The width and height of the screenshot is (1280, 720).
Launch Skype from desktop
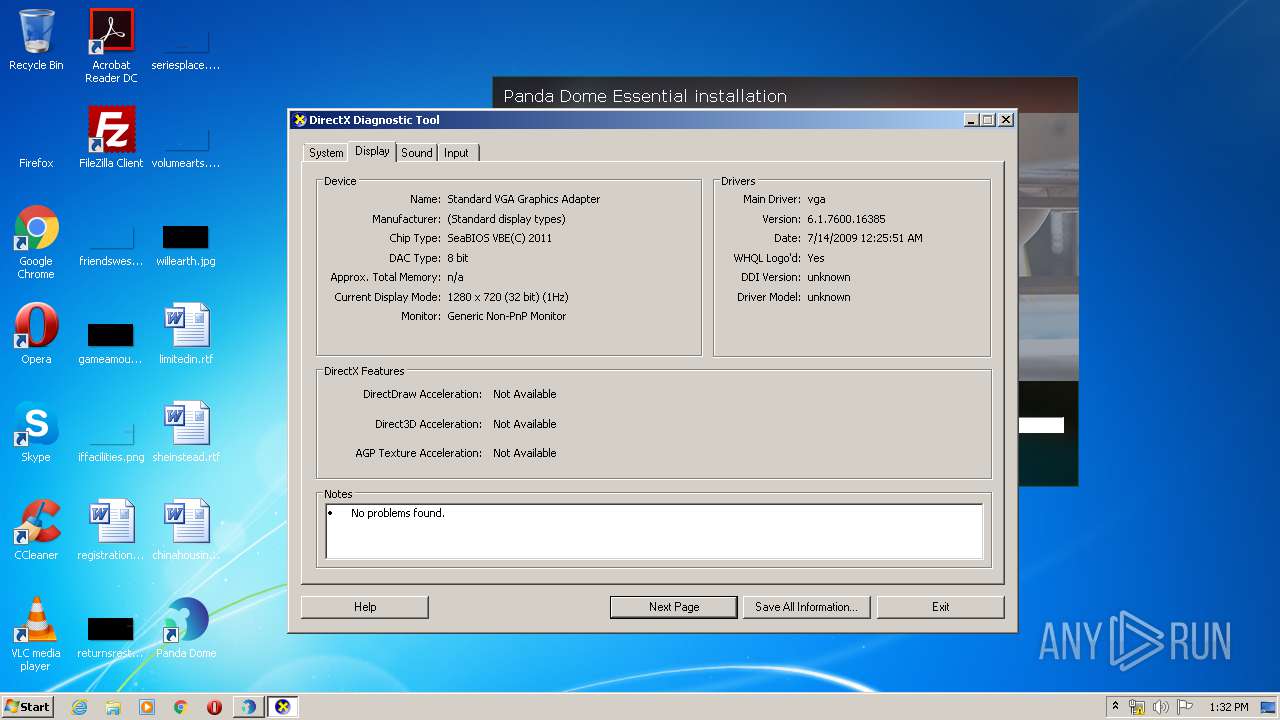tap(36, 432)
